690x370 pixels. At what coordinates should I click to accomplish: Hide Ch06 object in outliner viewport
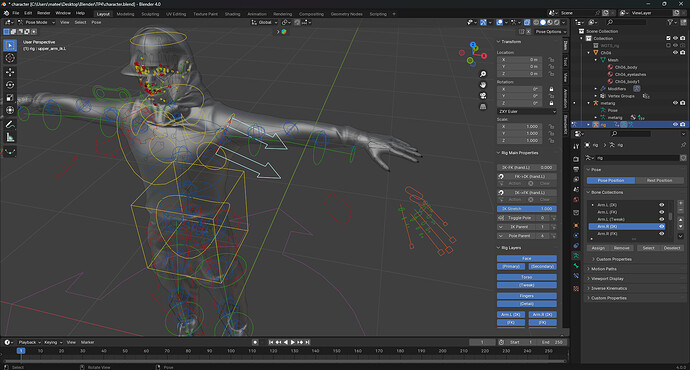click(x=675, y=52)
